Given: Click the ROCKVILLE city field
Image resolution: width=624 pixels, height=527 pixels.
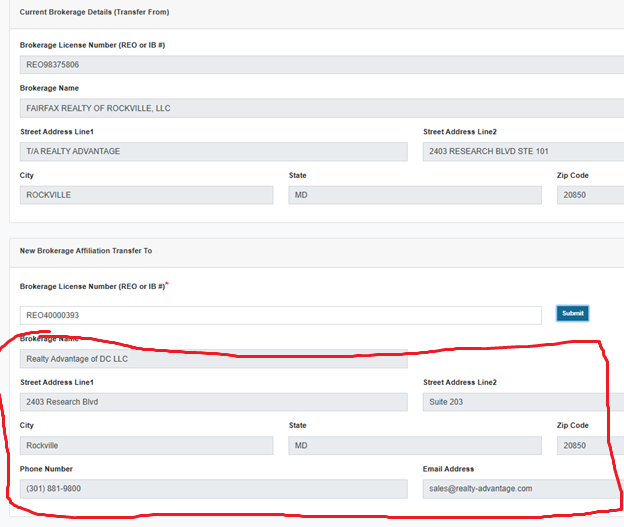Looking at the screenshot, I should (x=146, y=195).
